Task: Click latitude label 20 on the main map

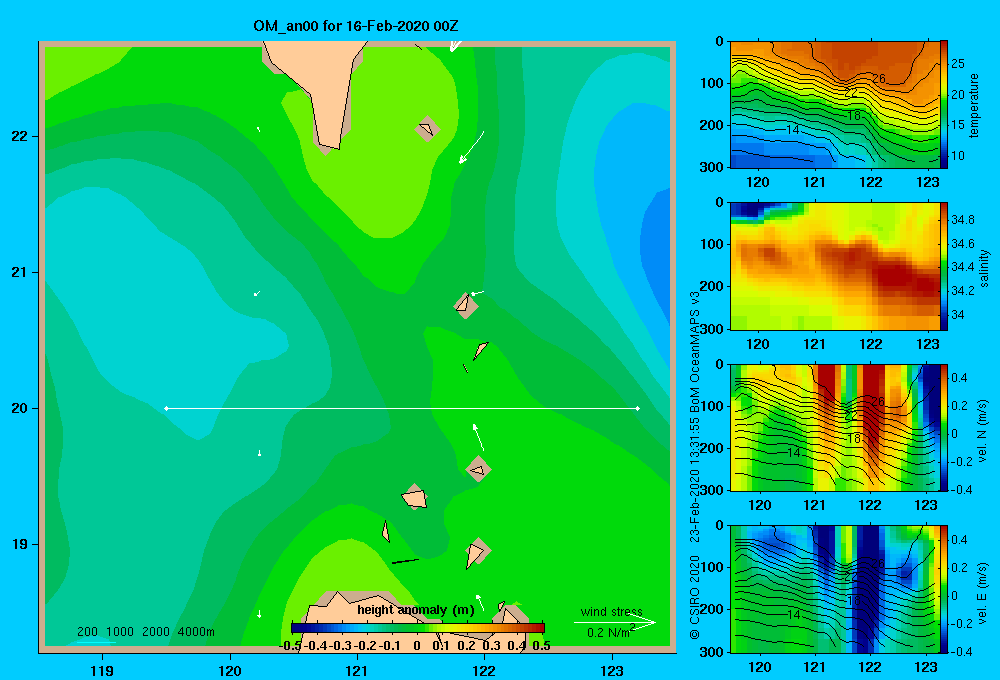Action: (20, 408)
